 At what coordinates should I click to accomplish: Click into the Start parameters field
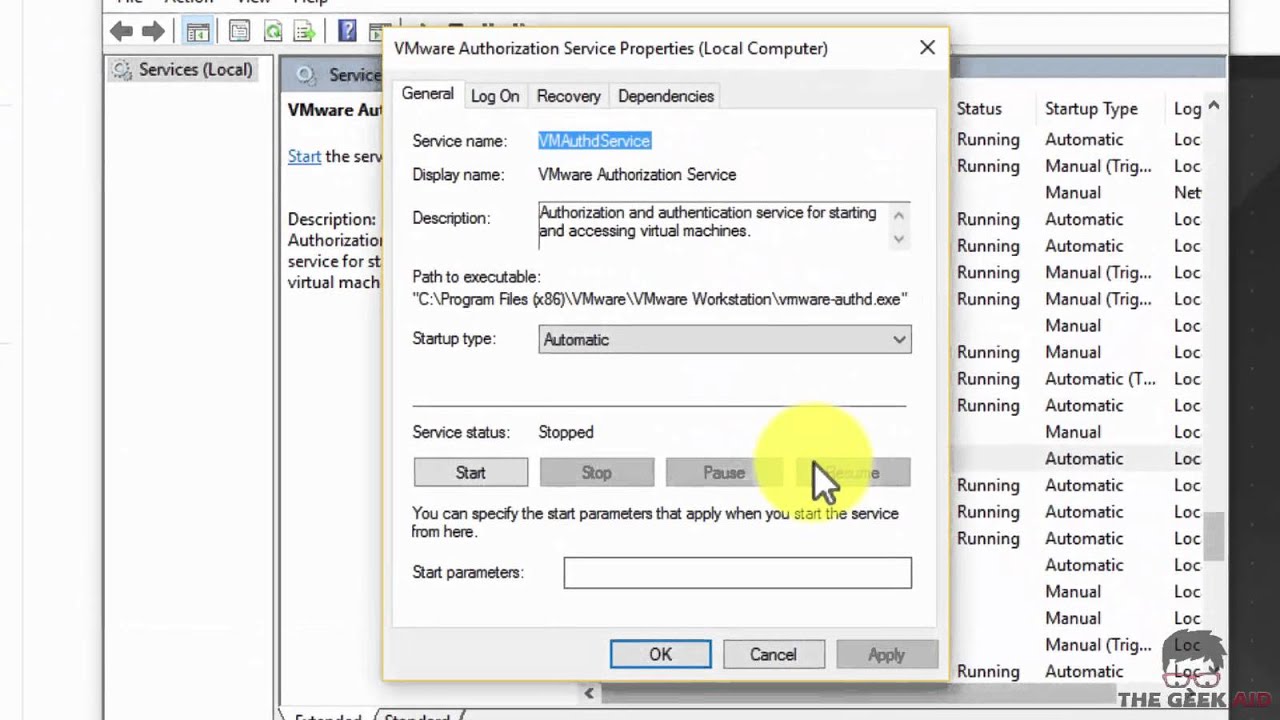click(738, 573)
